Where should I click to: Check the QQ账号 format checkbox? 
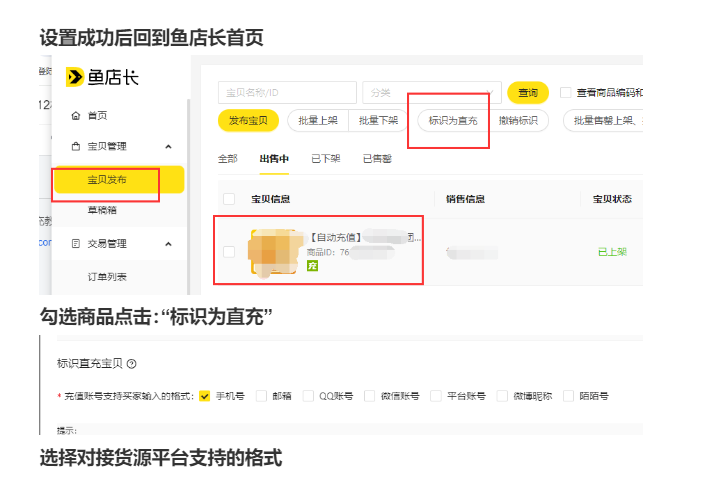click(308, 396)
